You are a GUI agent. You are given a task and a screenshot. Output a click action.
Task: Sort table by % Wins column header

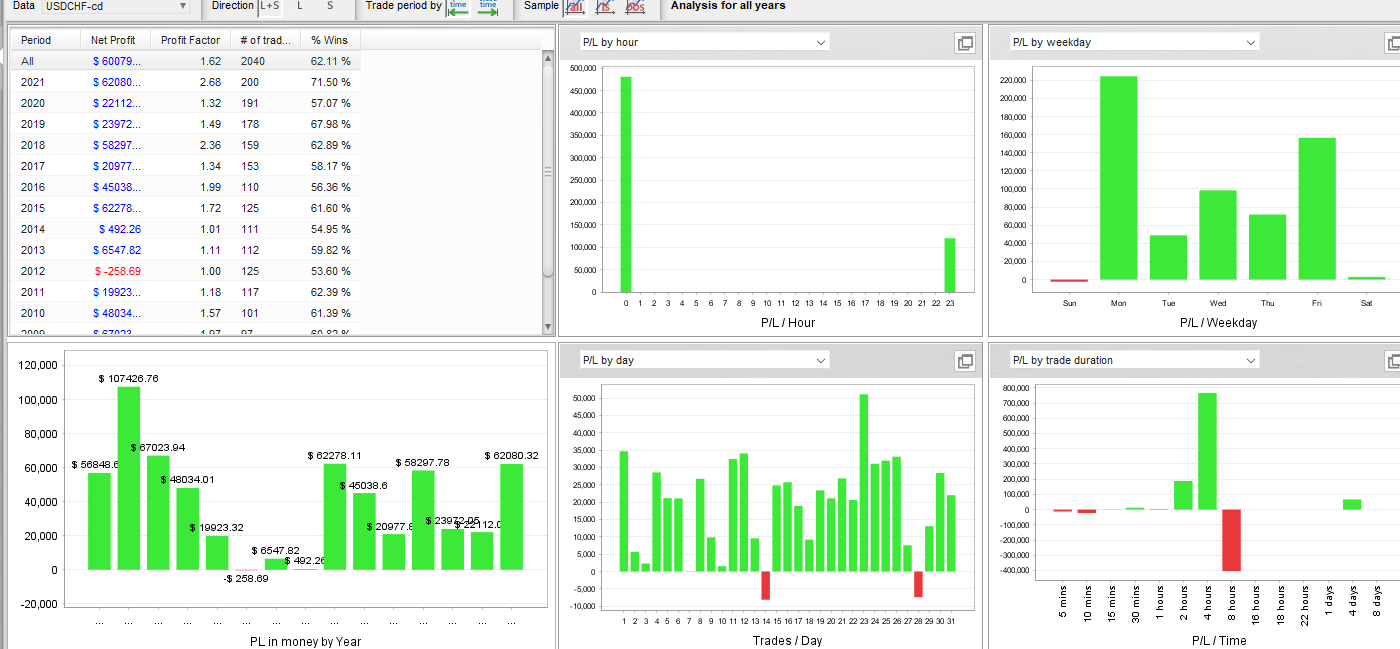coord(330,40)
